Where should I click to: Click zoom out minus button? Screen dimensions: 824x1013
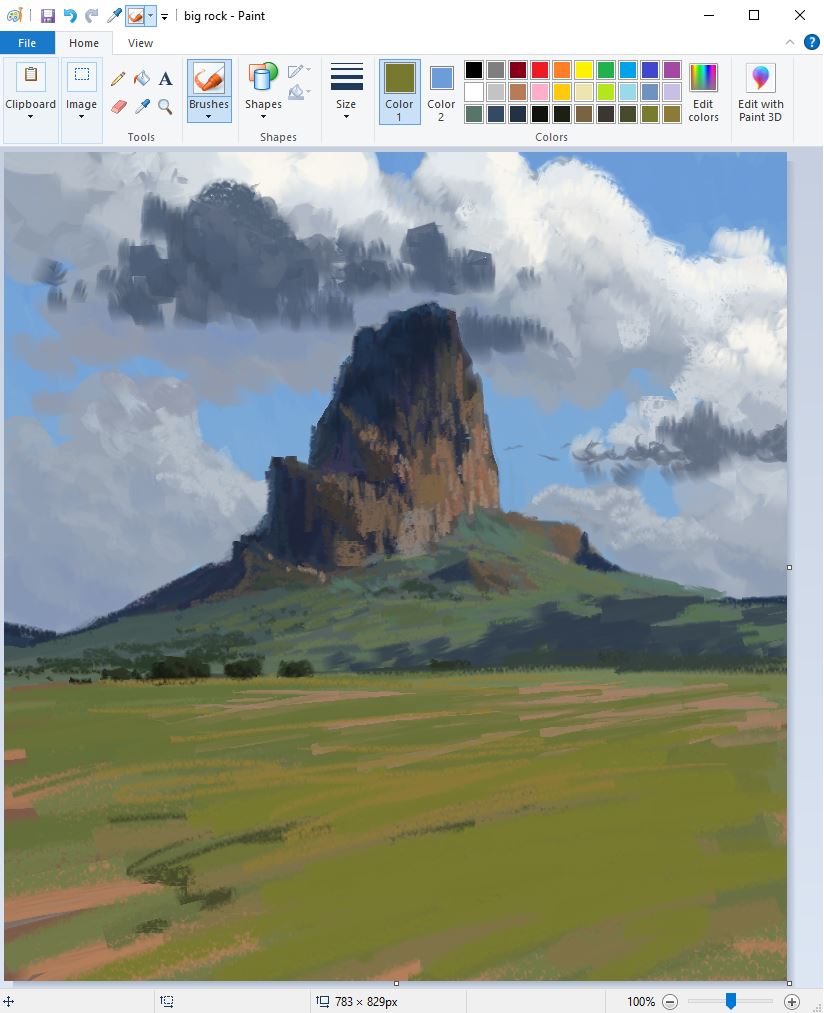[x=671, y=1002]
